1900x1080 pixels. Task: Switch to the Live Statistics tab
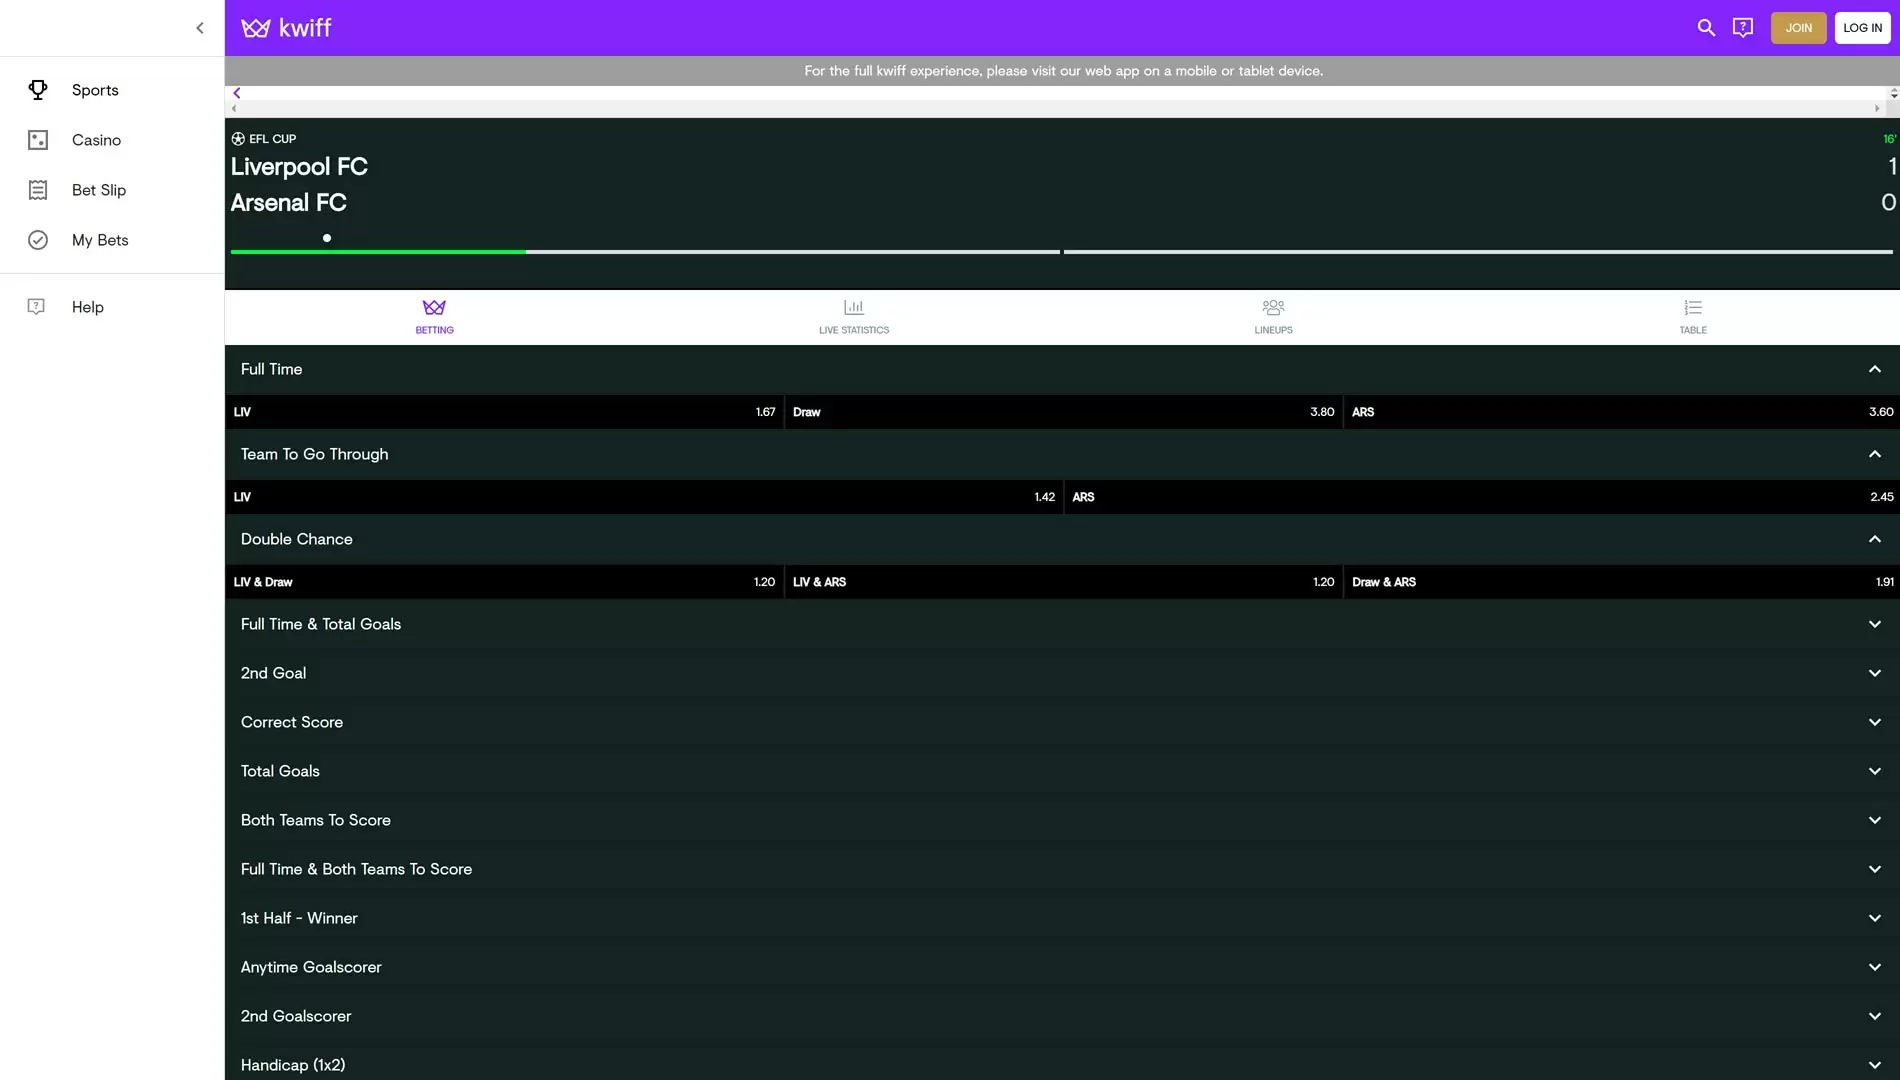click(x=854, y=317)
